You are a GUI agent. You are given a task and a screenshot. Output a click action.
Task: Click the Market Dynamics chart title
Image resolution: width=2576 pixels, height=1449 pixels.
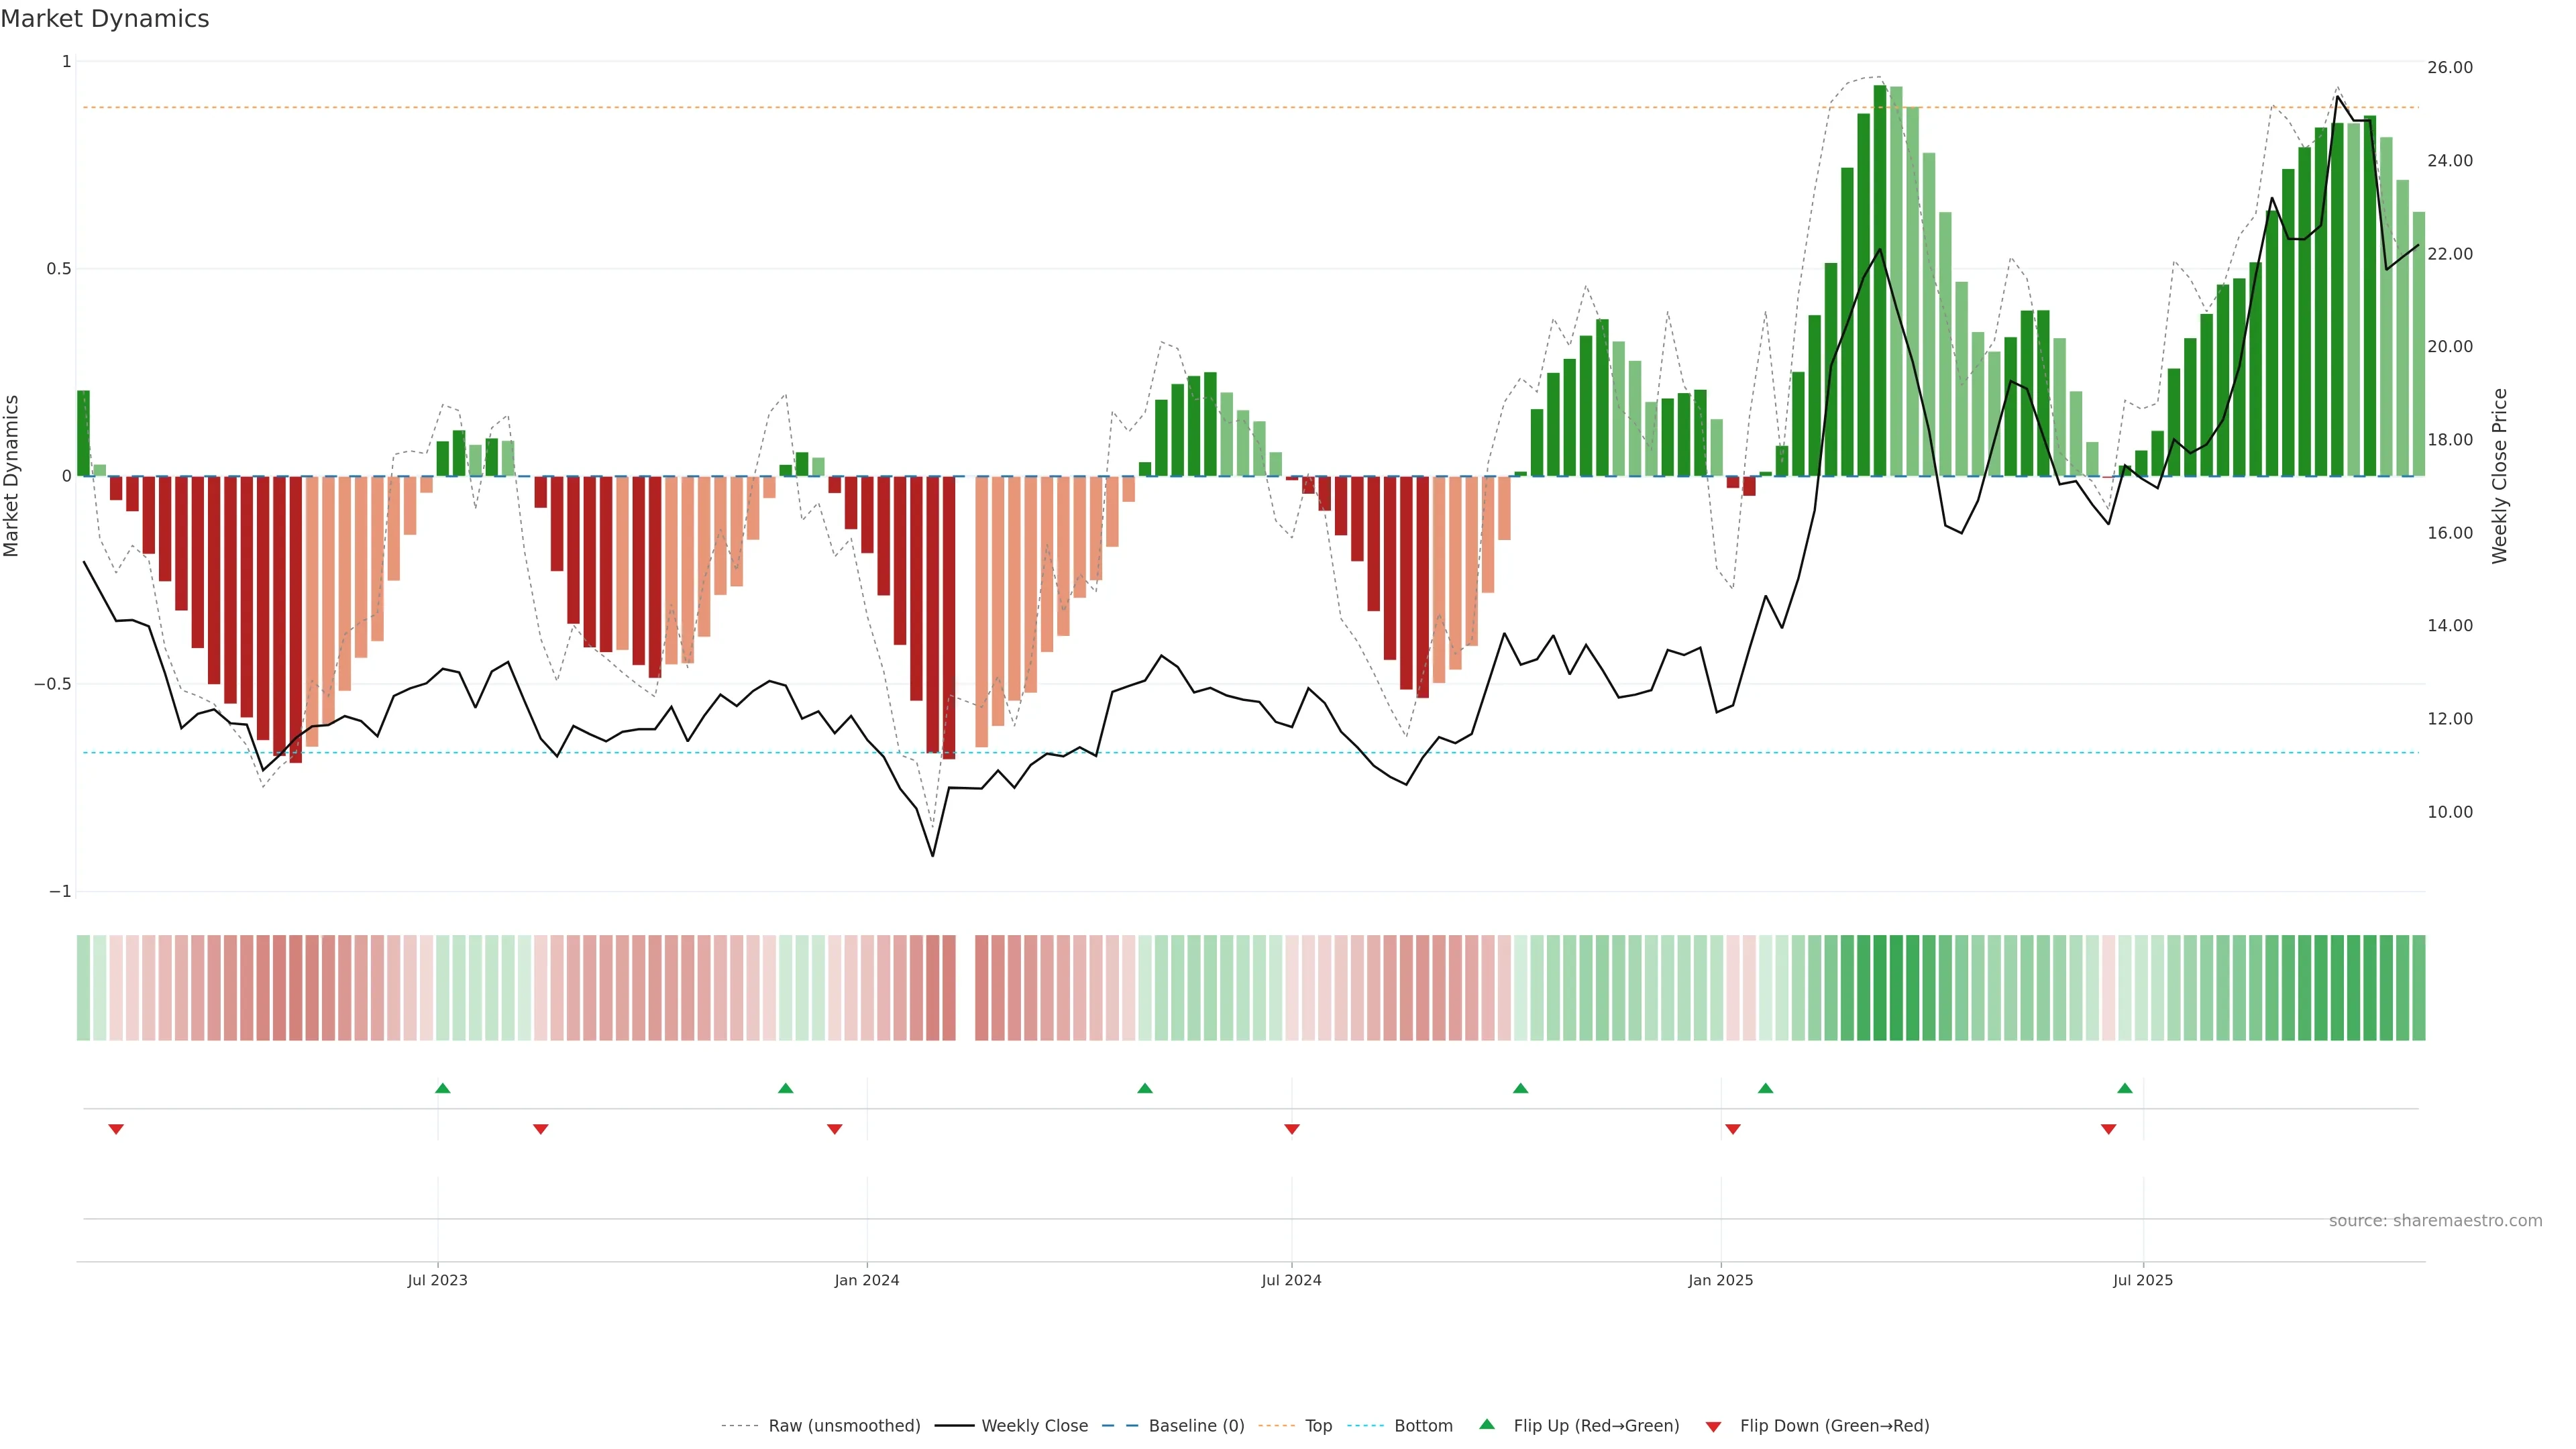[x=105, y=19]
